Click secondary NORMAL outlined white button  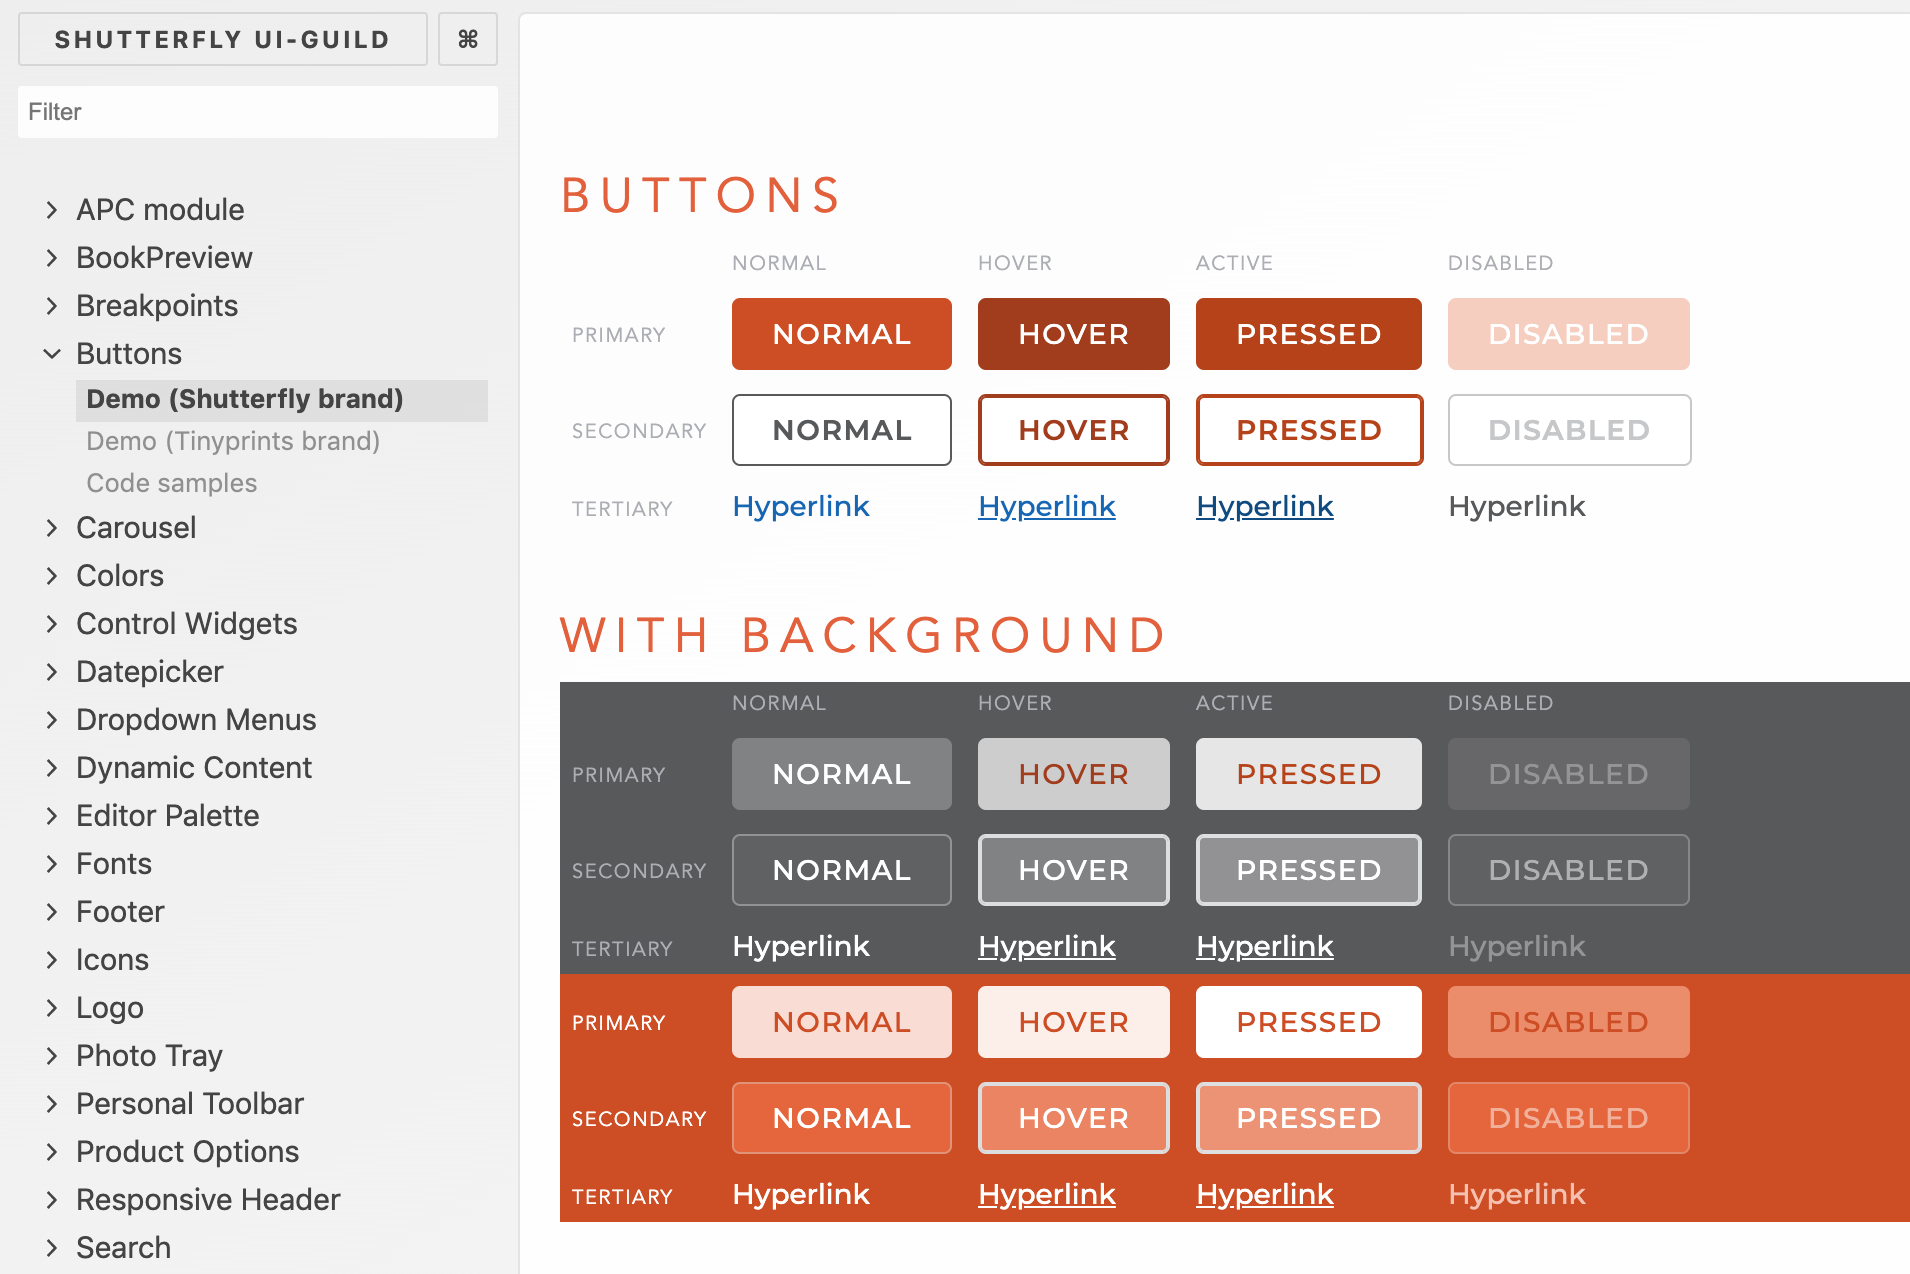click(842, 430)
